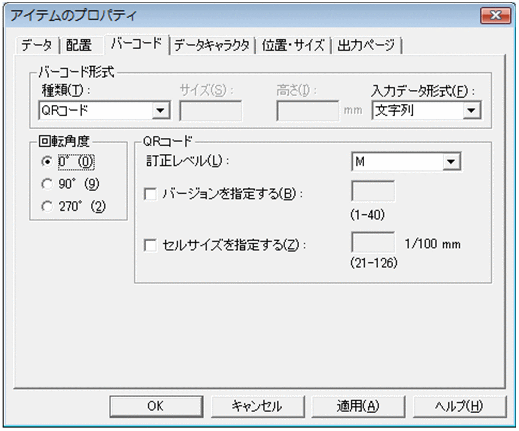The width and height of the screenshot is (519, 431).
Task: Select 270° rotation angle
Action: click(47, 206)
